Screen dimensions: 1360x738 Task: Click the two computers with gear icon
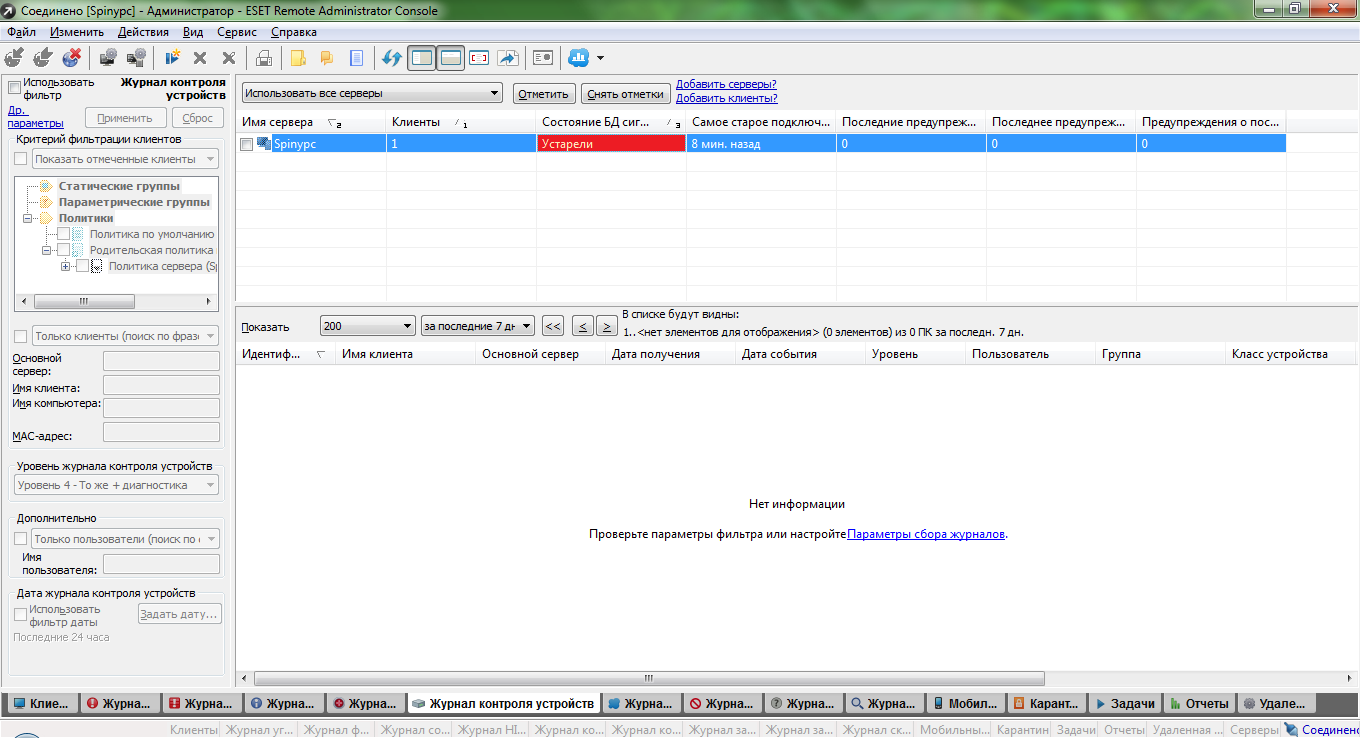tap(136, 58)
